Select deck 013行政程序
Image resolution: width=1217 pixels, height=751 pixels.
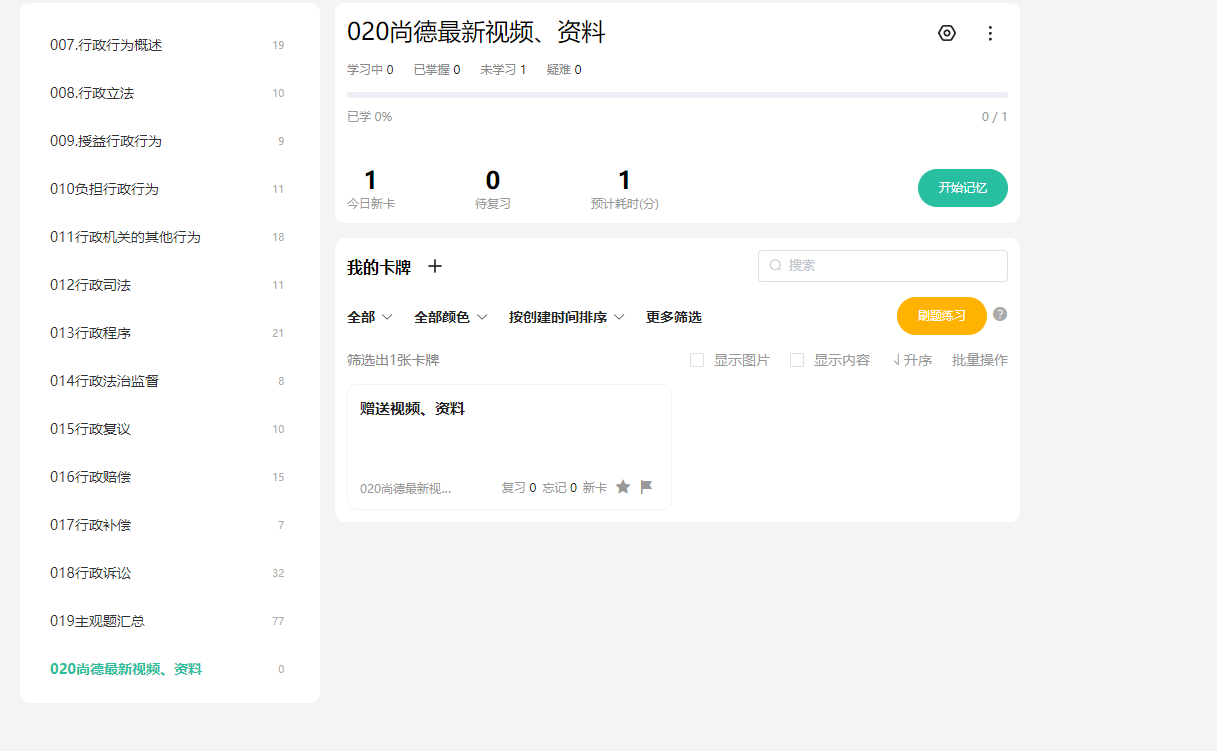pos(170,333)
